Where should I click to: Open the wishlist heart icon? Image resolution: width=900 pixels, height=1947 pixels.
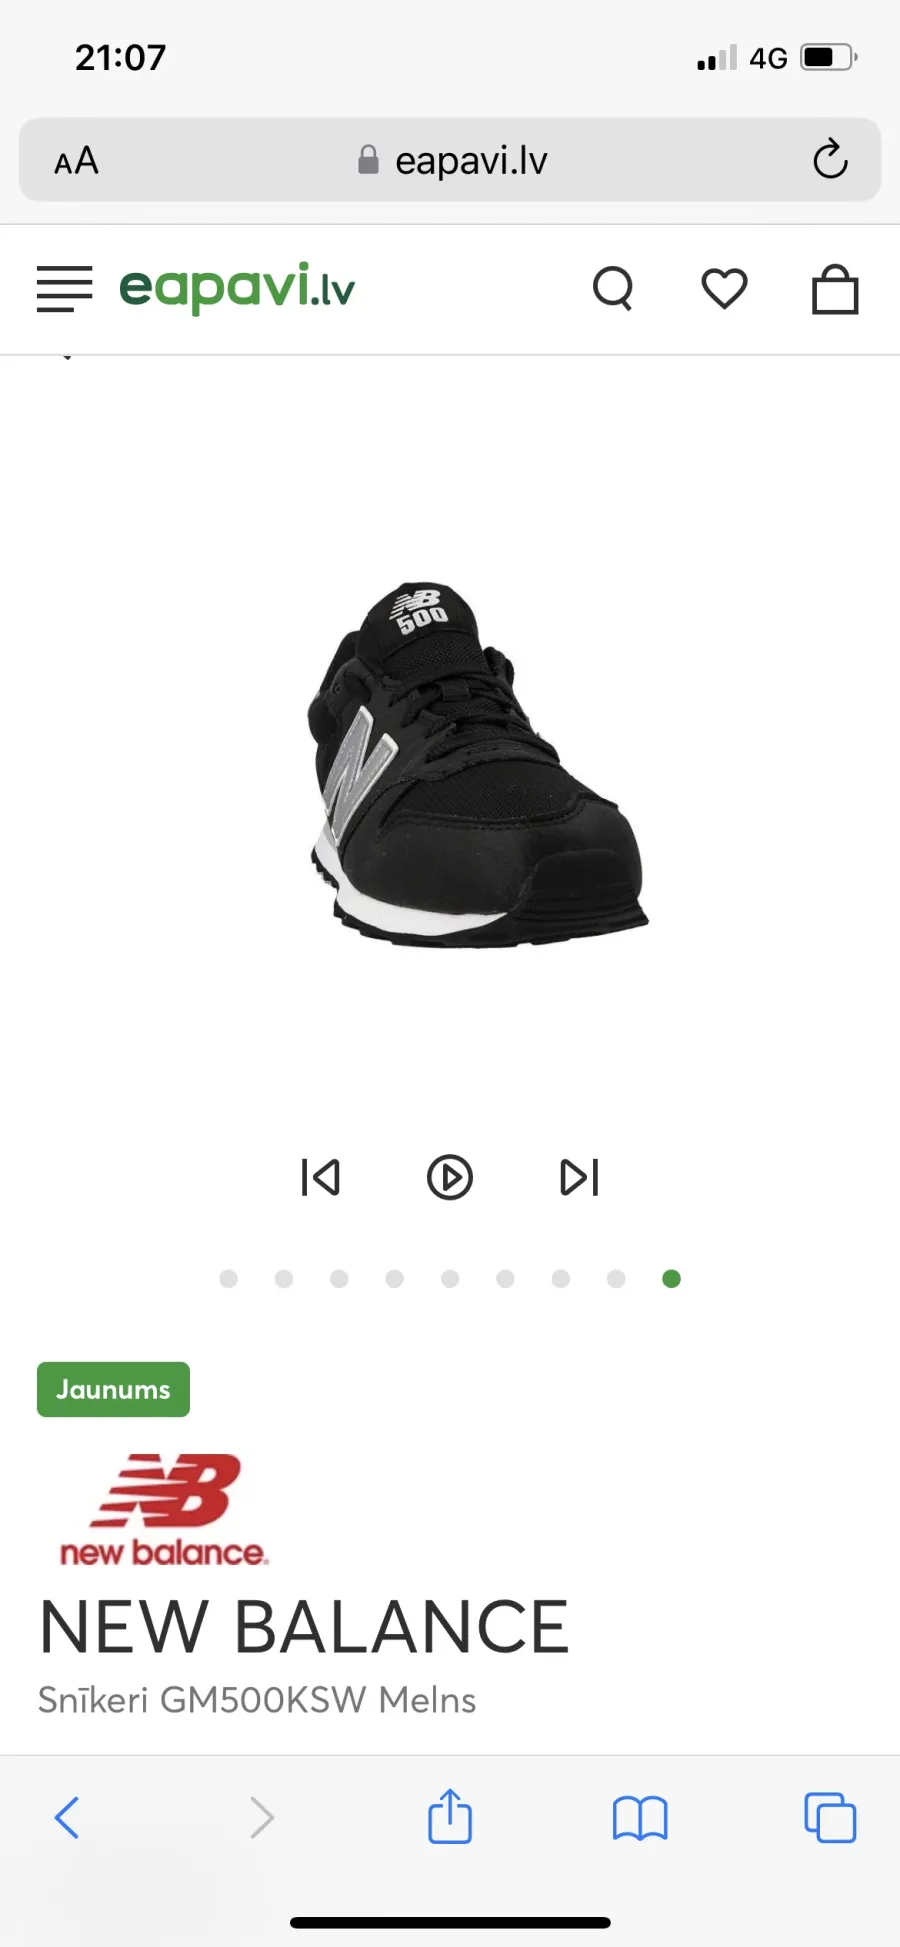[x=724, y=289]
